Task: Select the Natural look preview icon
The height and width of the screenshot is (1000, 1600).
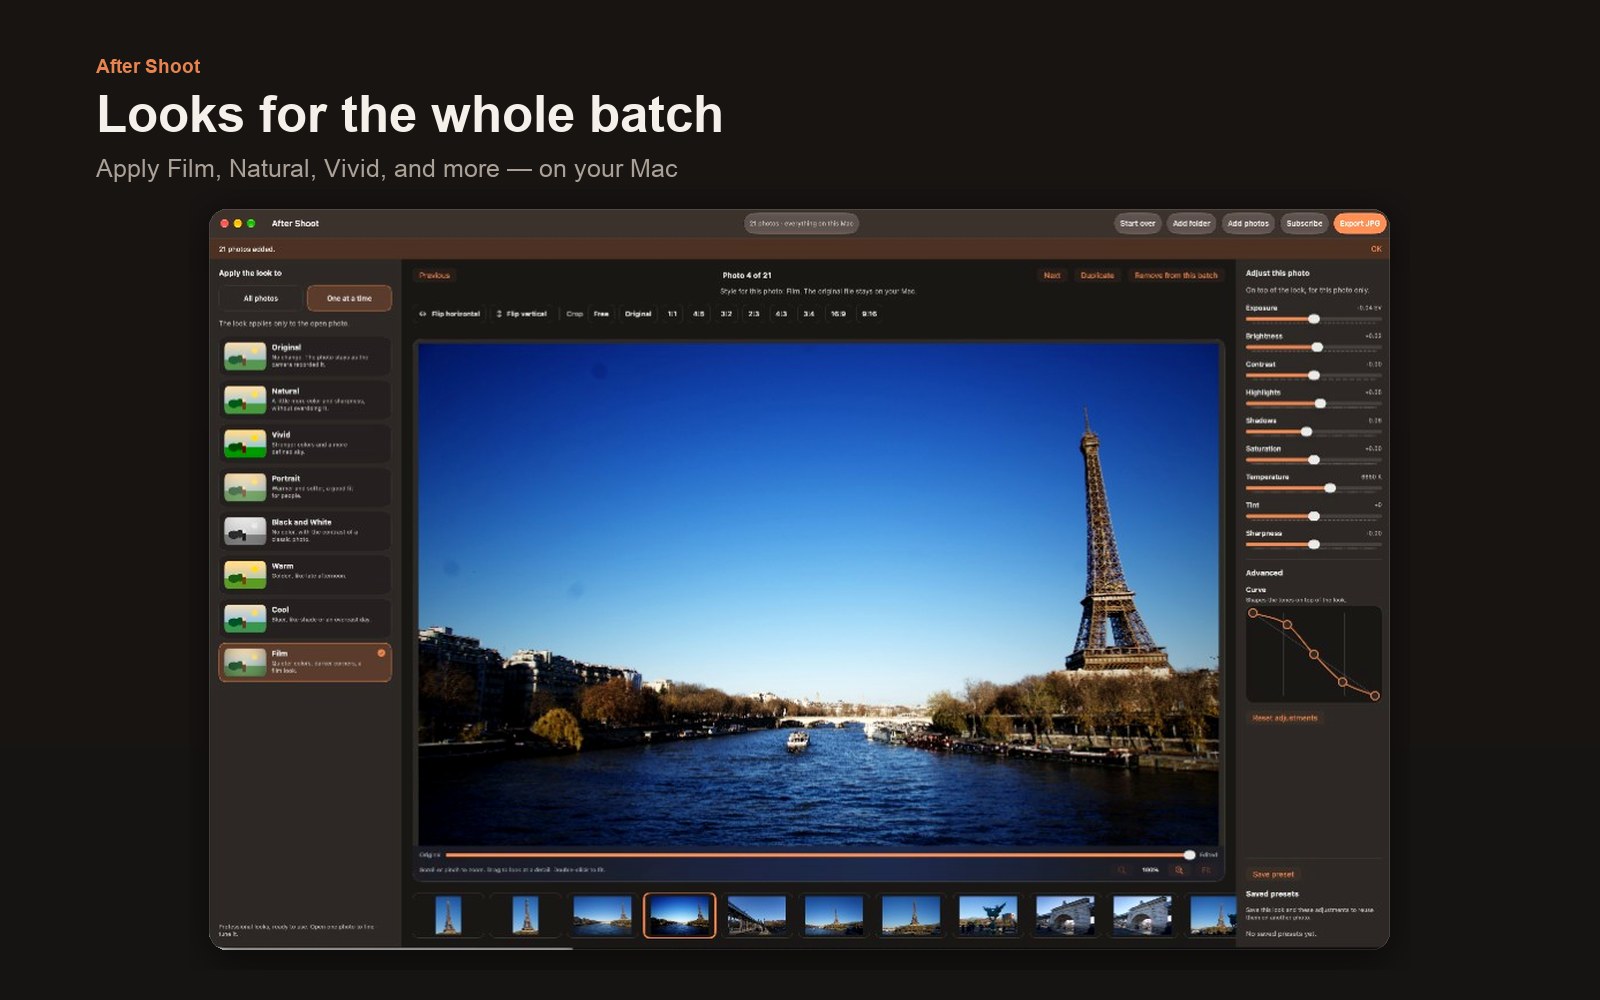Action: point(245,400)
